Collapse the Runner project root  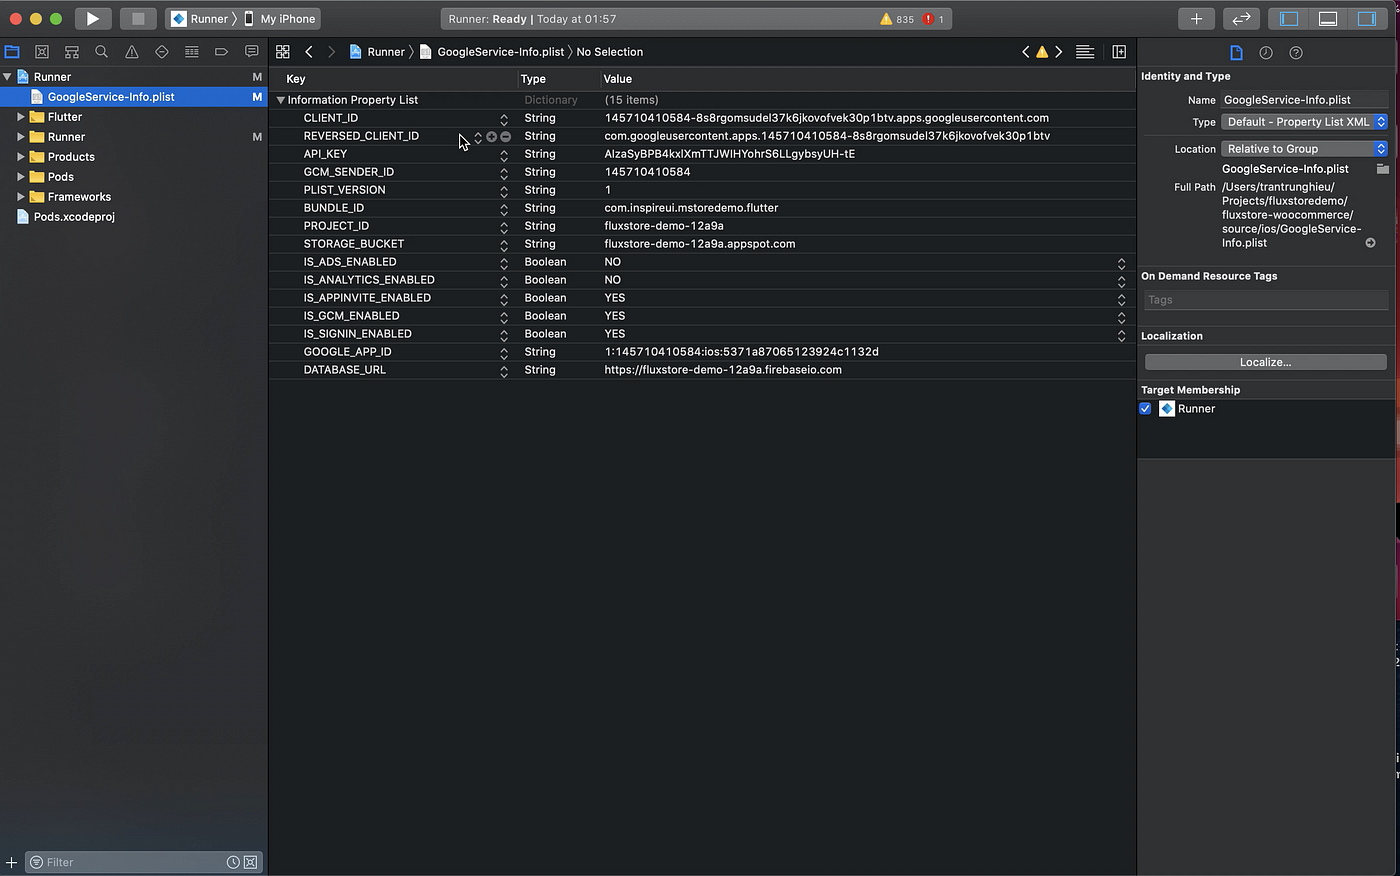[7, 76]
